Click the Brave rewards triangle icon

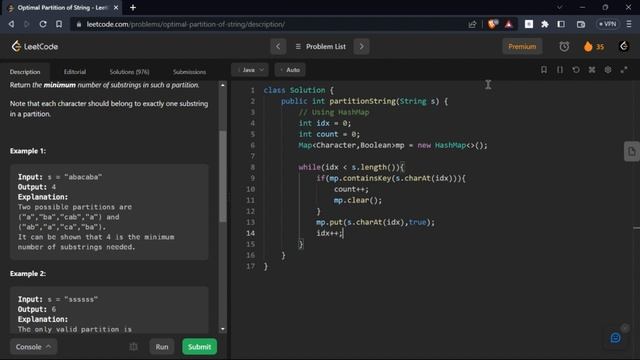tap(509, 24)
